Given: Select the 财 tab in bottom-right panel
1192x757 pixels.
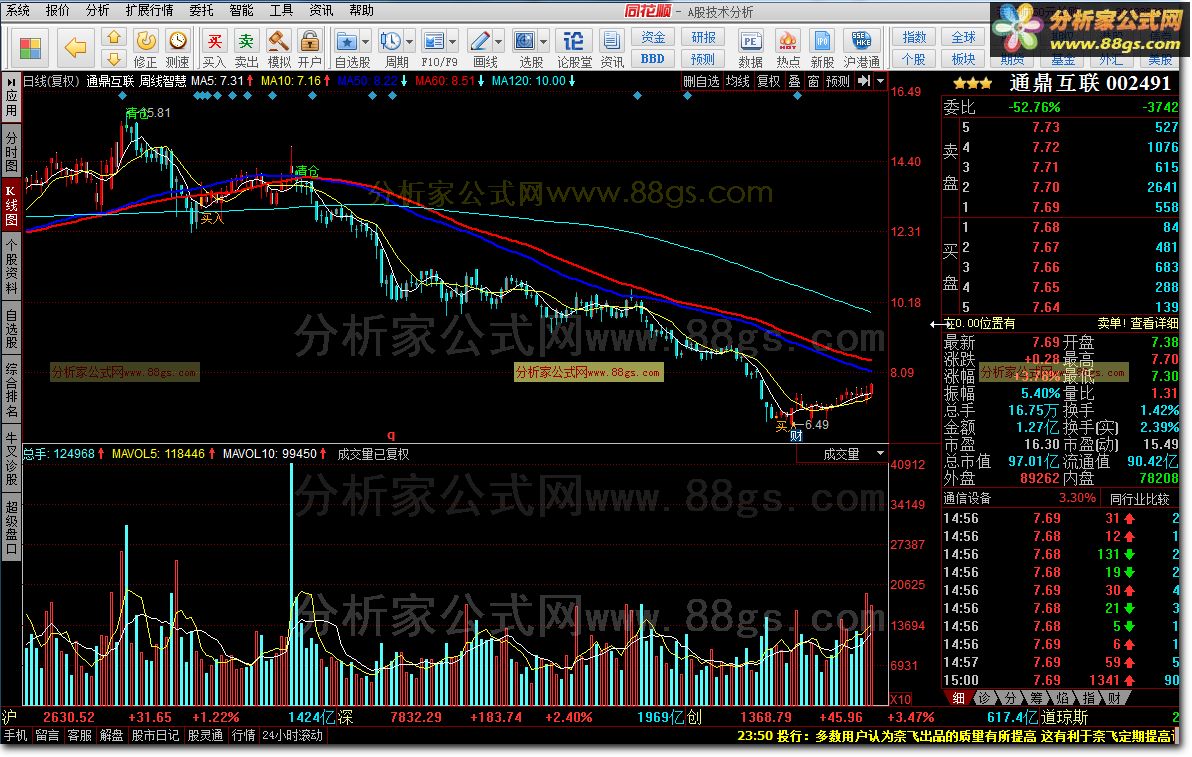Looking at the screenshot, I should [1114, 698].
